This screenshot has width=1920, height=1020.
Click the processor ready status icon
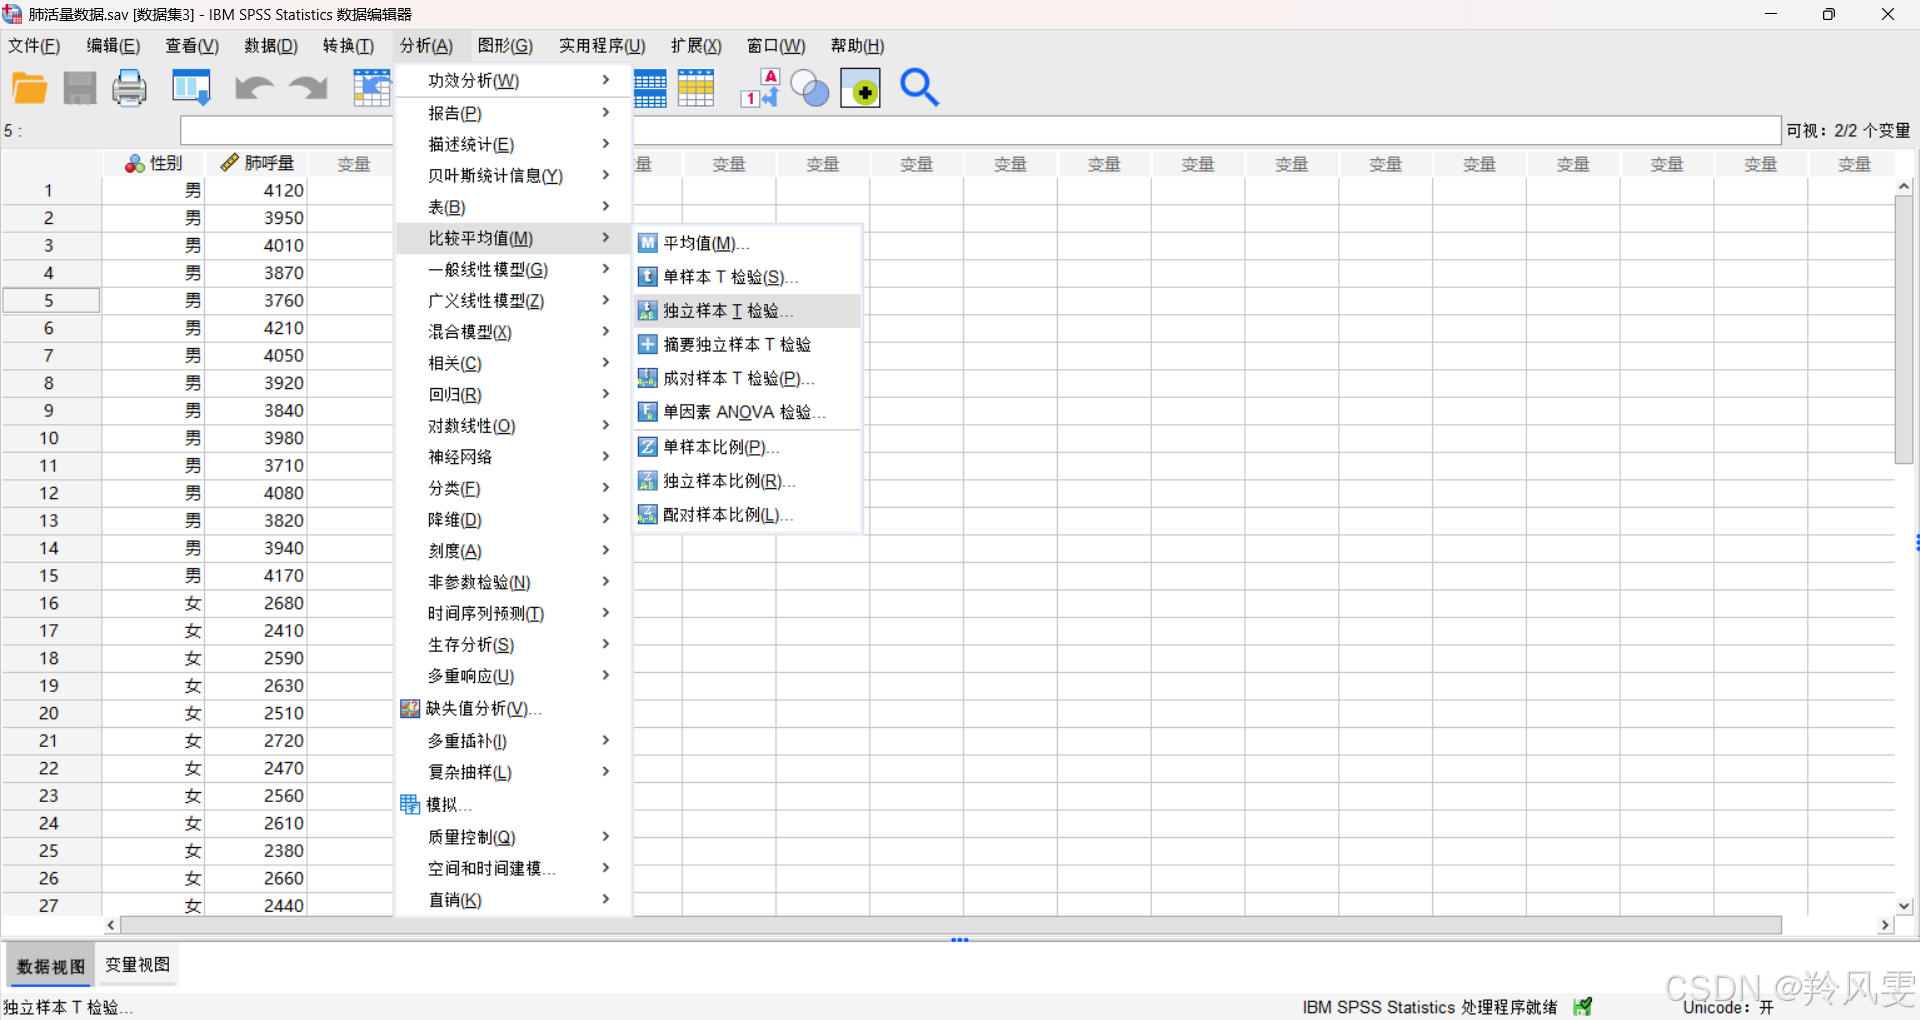(1582, 1006)
